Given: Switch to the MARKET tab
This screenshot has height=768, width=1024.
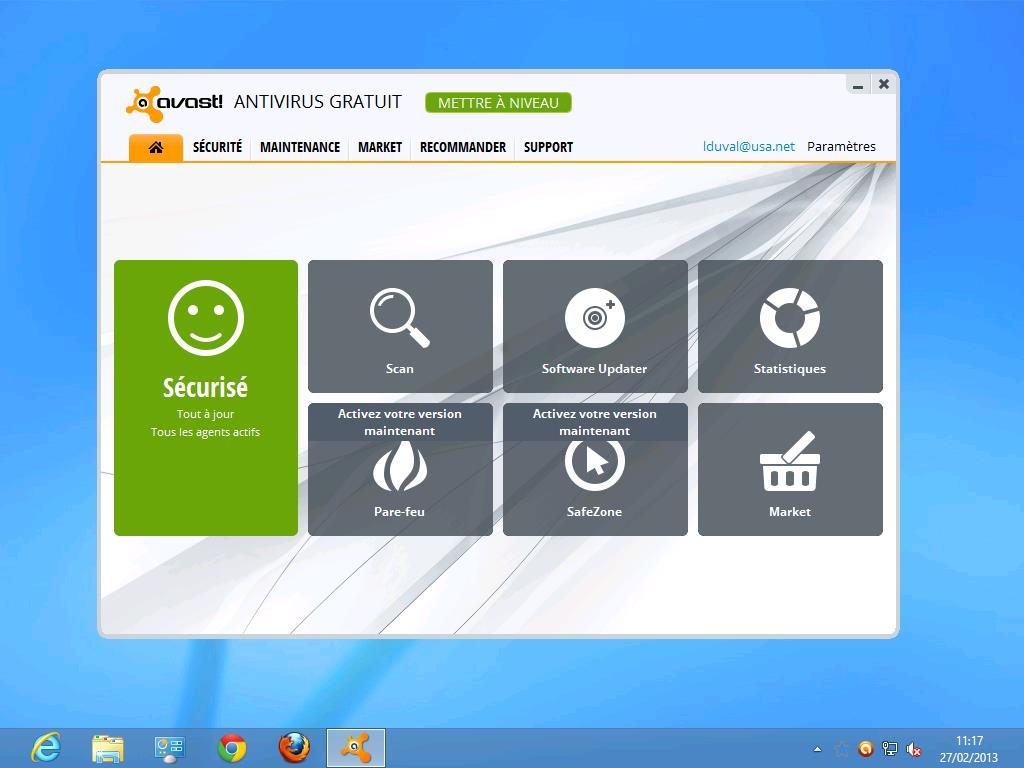Looking at the screenshot, I should click(x=379, y=147).
